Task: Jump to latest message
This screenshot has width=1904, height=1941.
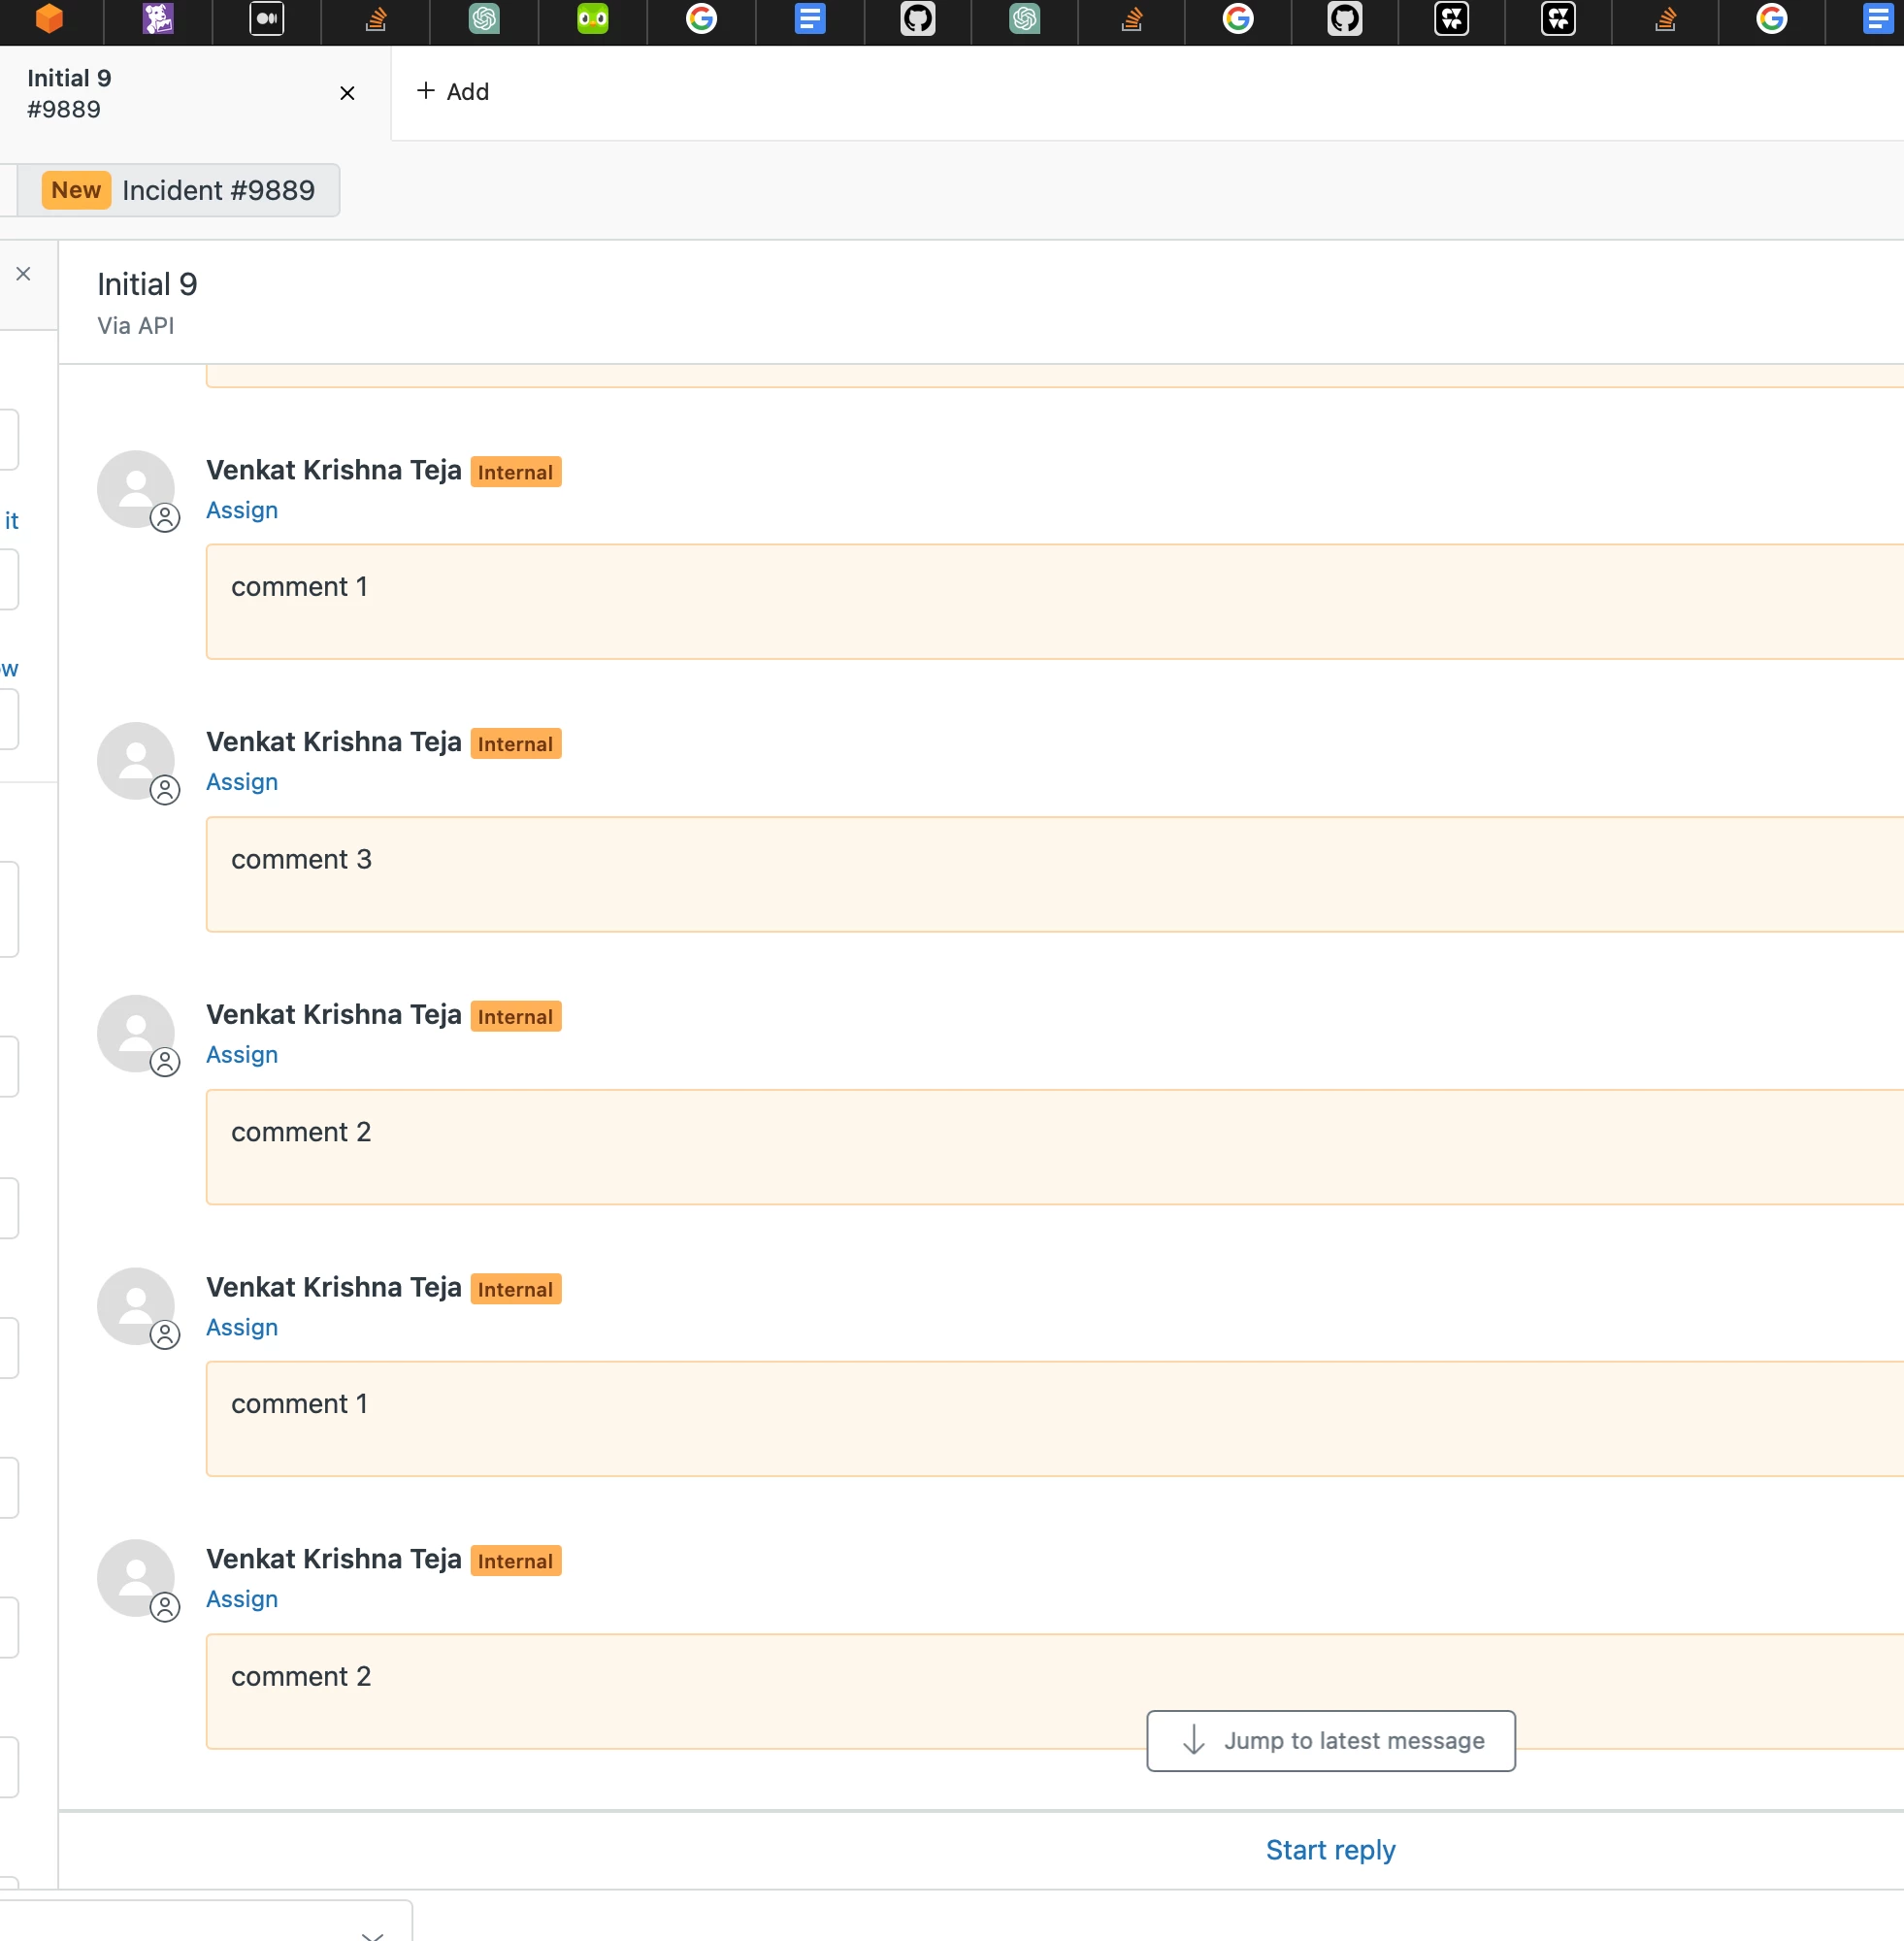Action: pos(1330,1741)
